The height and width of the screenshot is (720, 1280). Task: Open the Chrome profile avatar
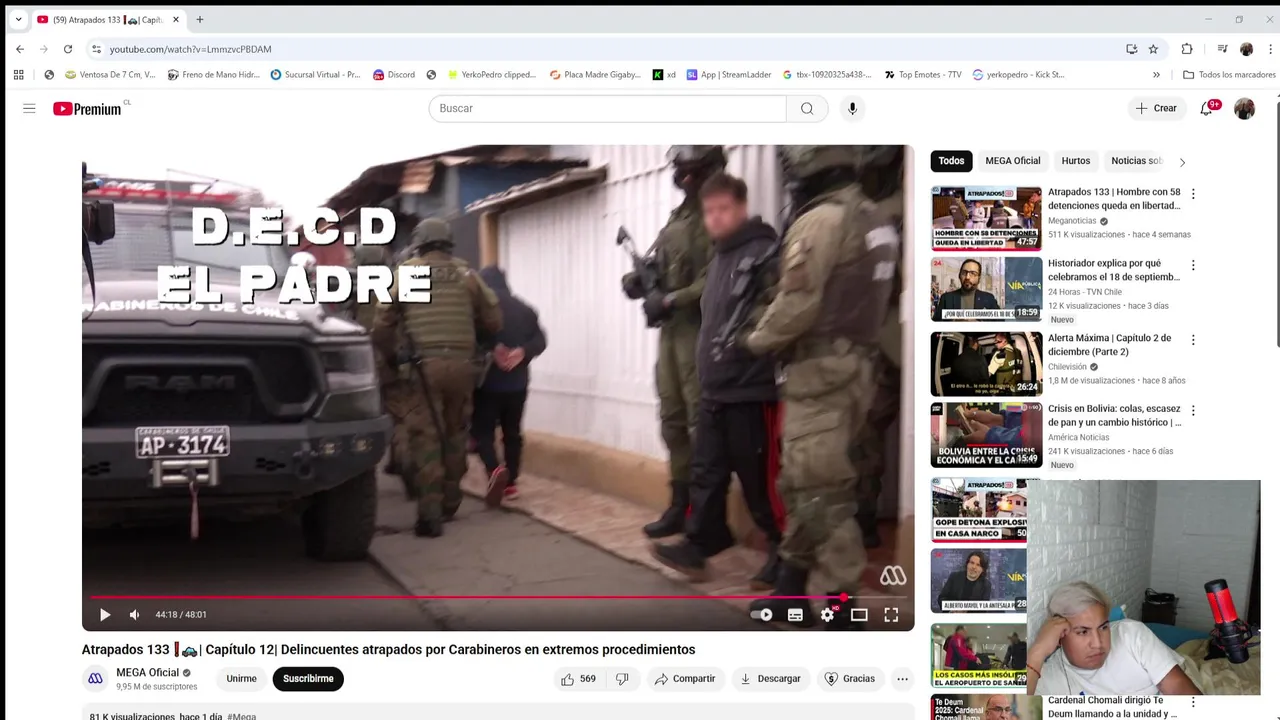(x=1246, y=49)
